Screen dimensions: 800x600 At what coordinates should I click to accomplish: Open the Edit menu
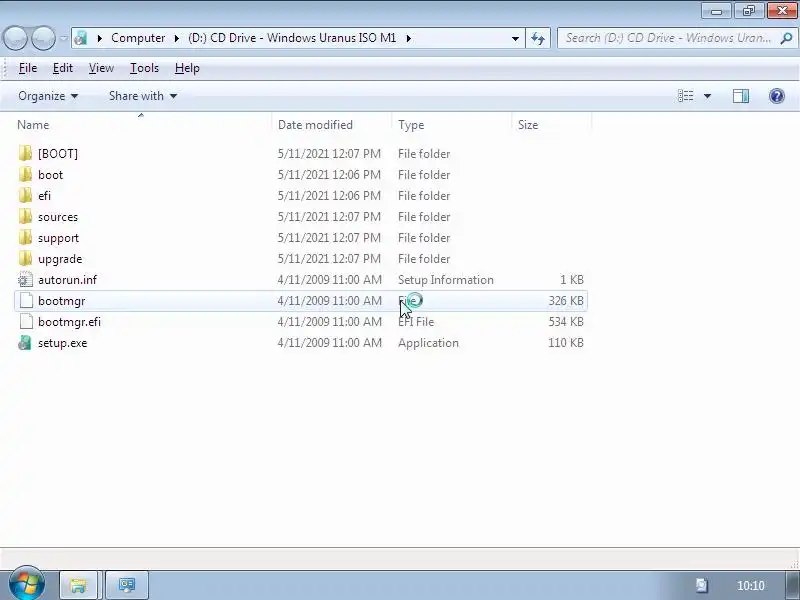(x=63, y=68)
